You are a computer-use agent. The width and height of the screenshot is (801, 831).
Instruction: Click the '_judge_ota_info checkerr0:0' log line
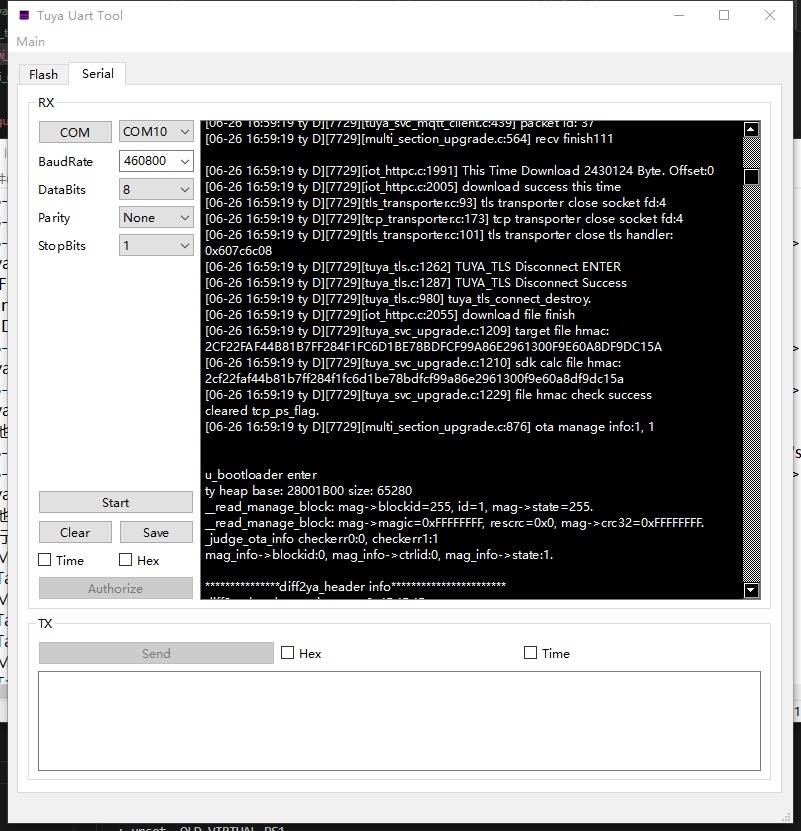click(x=322, y=539)
